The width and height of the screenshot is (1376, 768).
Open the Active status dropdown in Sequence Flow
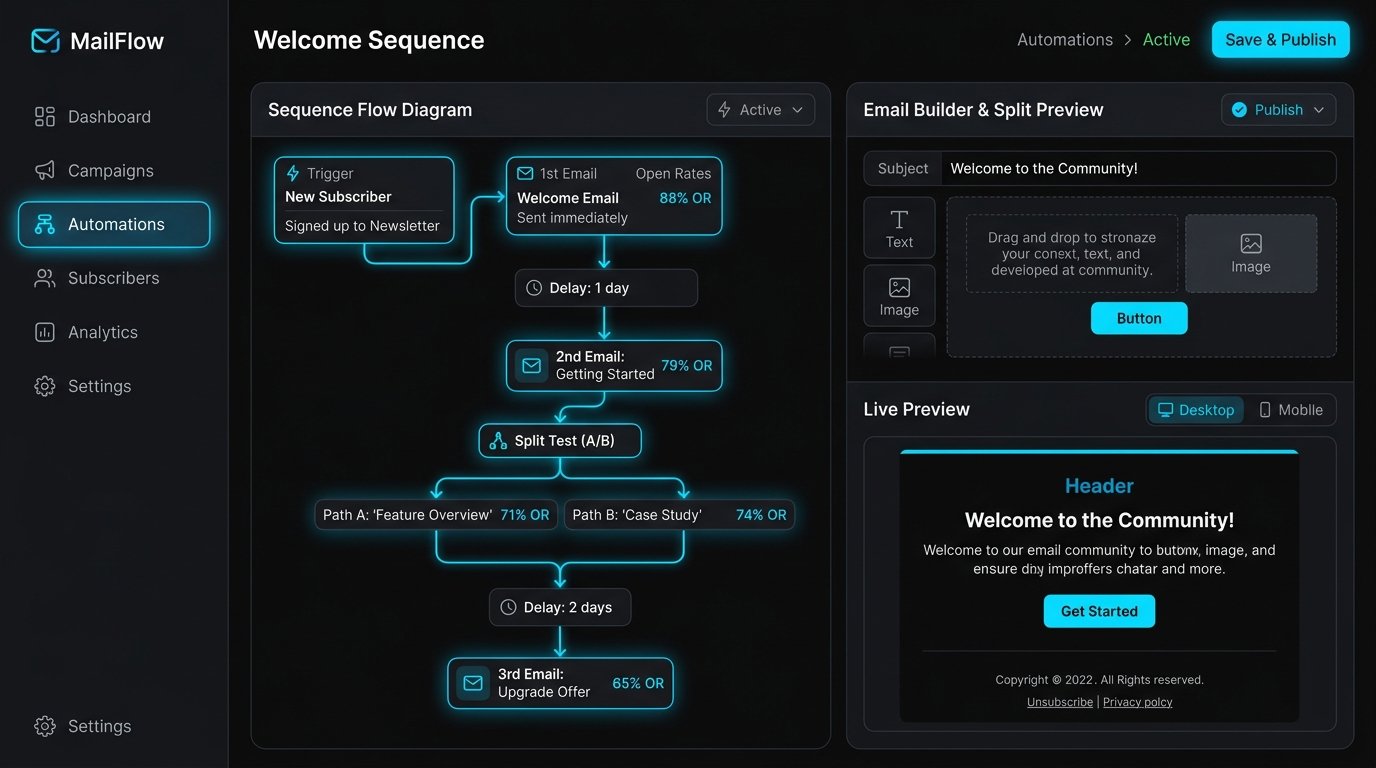click(761, 110)
